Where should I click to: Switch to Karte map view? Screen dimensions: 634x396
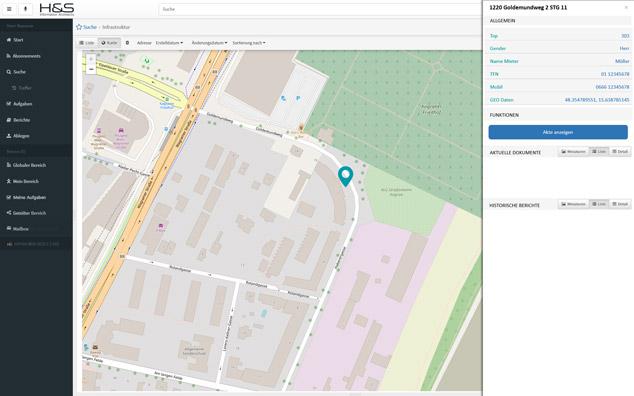pos(109,43)
